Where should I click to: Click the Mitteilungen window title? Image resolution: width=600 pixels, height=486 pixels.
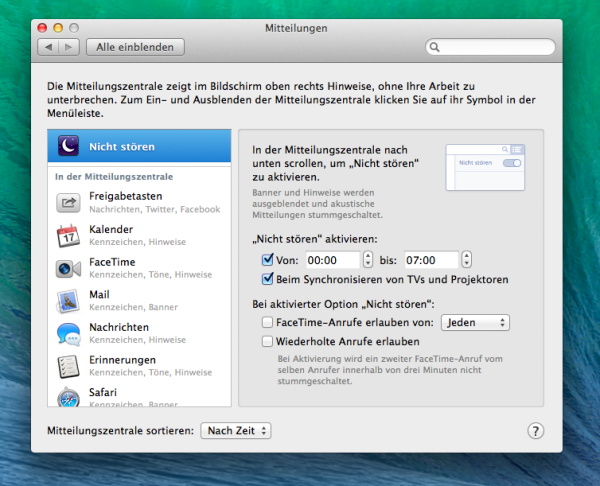pyautogui.click(x=296, y=28)
